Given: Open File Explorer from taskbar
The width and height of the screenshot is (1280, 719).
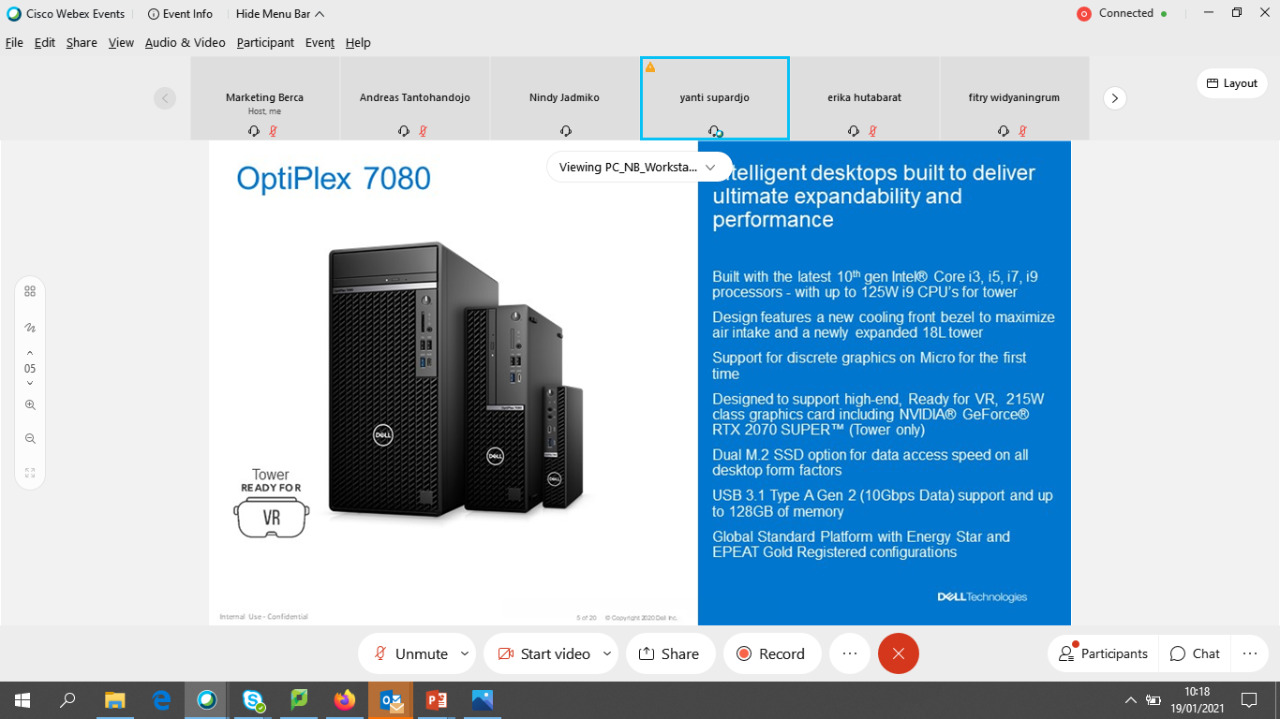Looking at the screenshot, I should [115, 700].
